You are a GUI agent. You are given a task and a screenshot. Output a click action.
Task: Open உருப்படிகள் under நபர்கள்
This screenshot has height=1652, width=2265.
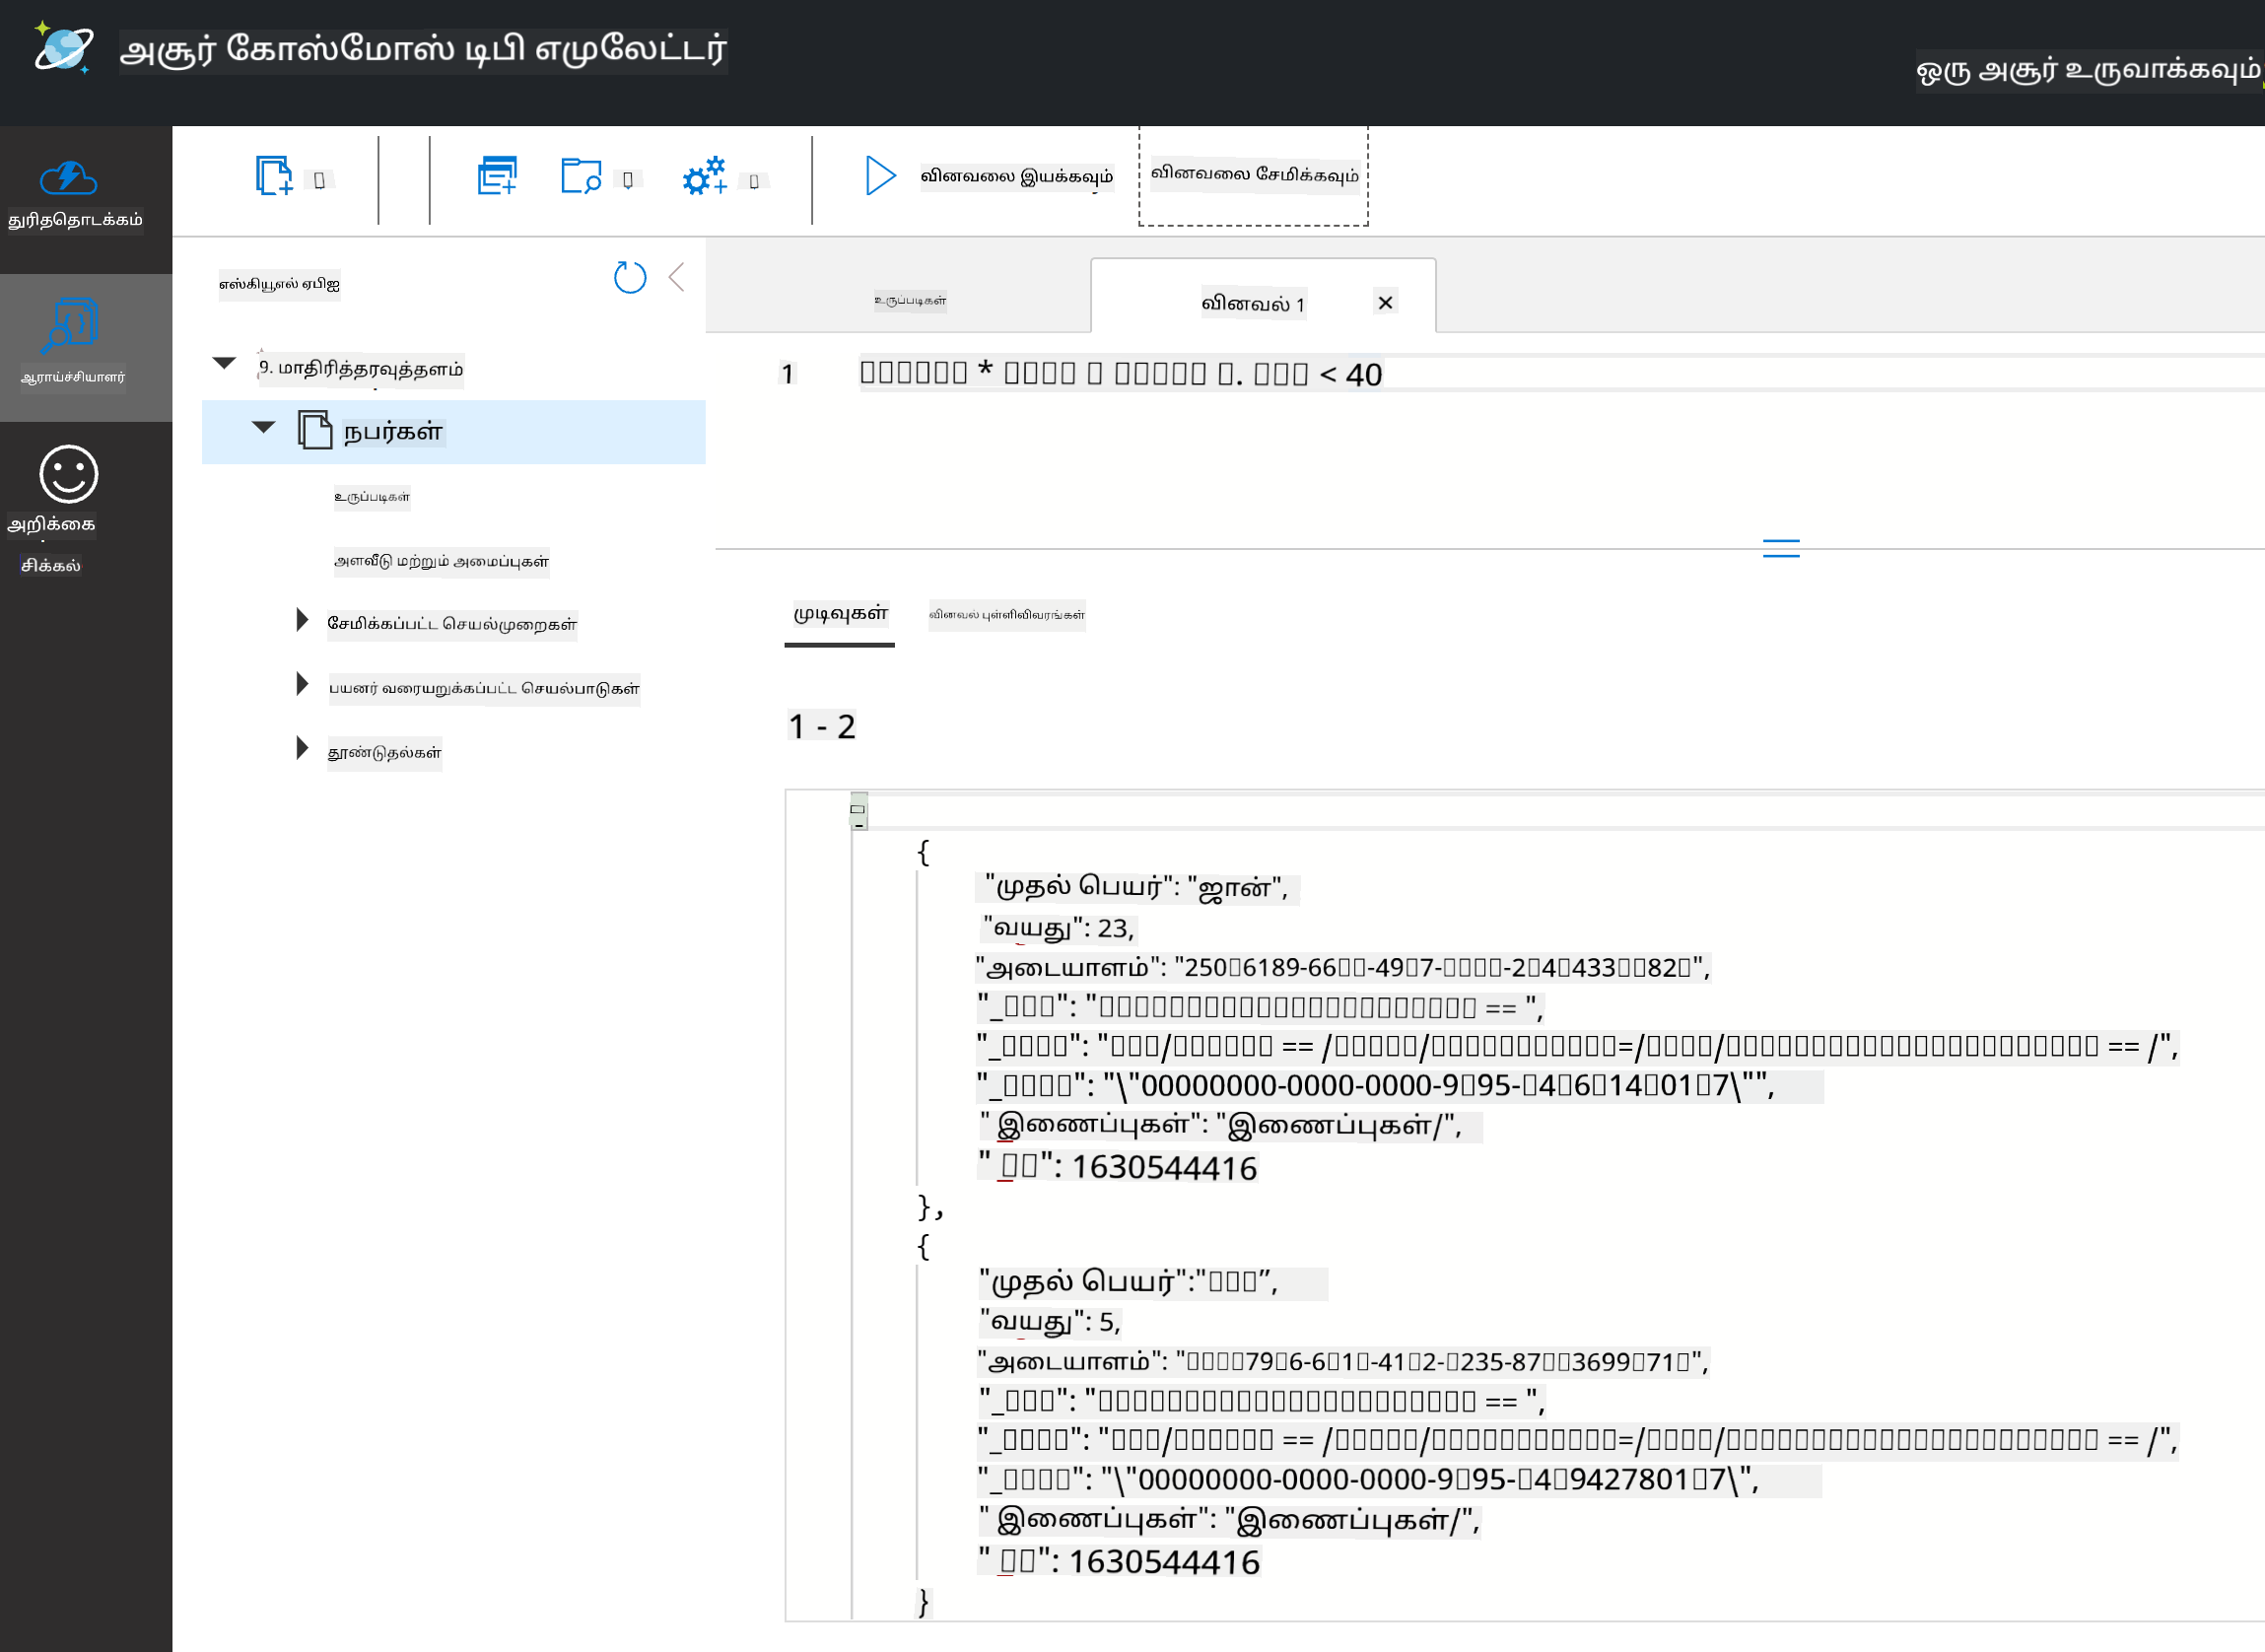[372, 497]
